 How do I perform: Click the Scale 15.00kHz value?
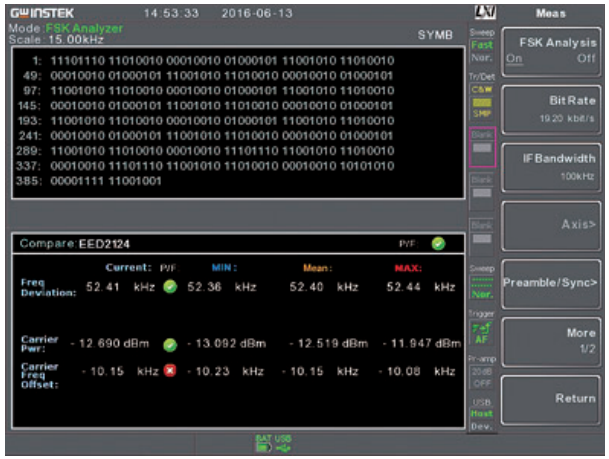(x=76, y=40)
